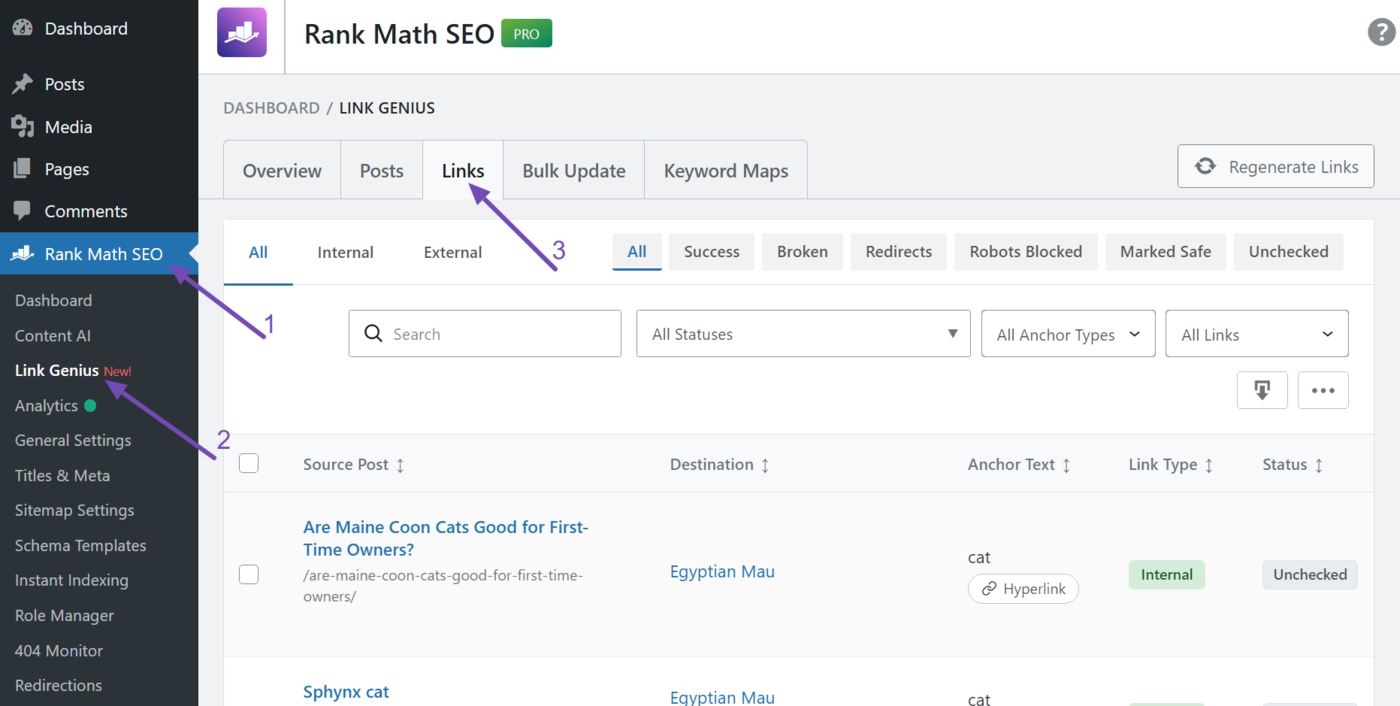The image size is (1400, 706).
Task: Open the Bulk Update tab
Action: pos(574,170)
